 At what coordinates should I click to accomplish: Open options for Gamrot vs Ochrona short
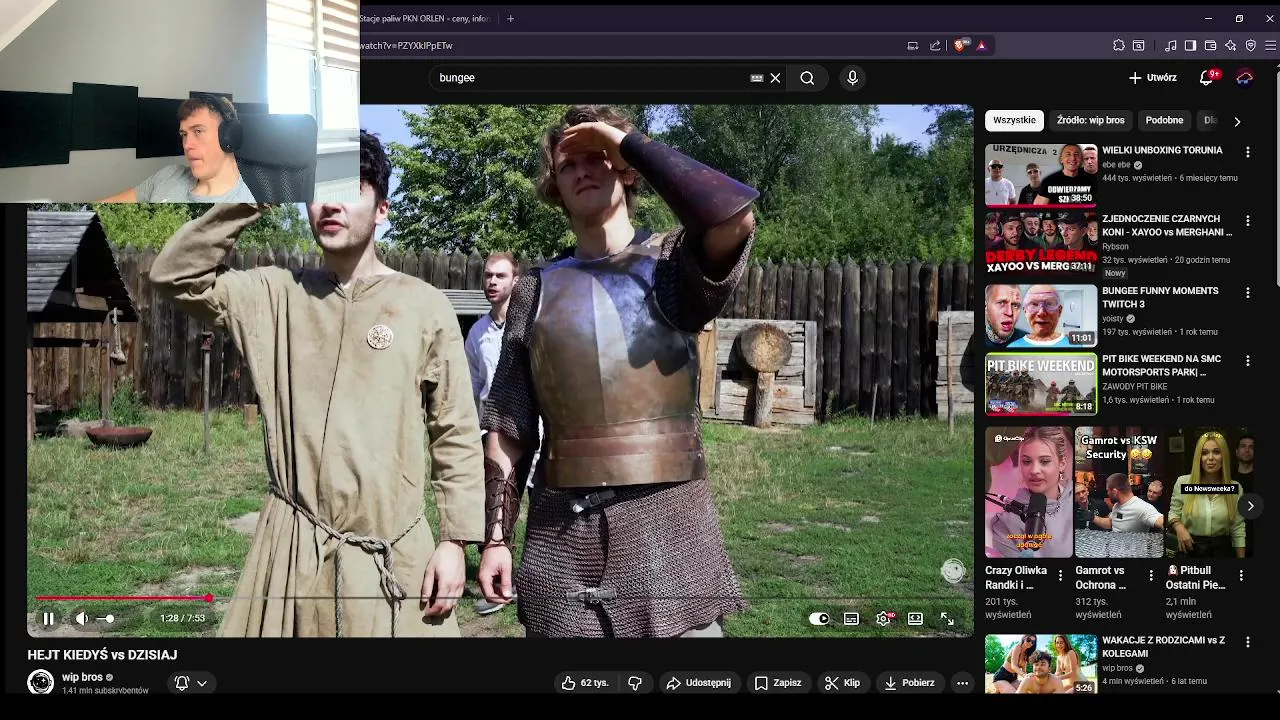pos(1151,576)
